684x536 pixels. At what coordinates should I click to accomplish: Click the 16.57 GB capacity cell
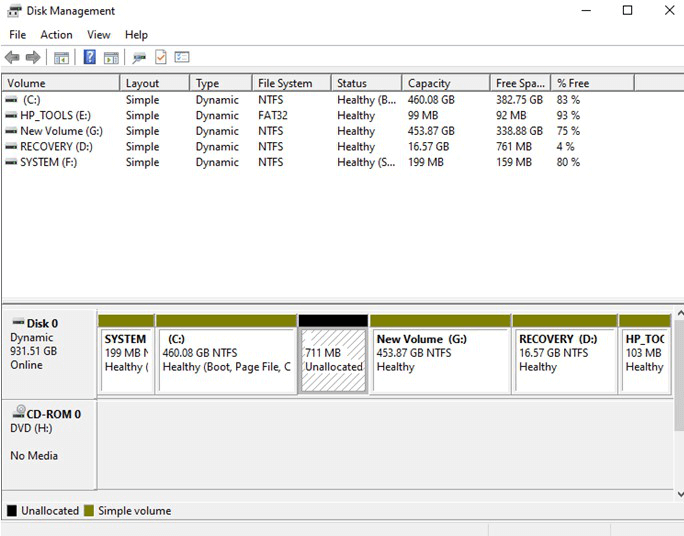428,147
